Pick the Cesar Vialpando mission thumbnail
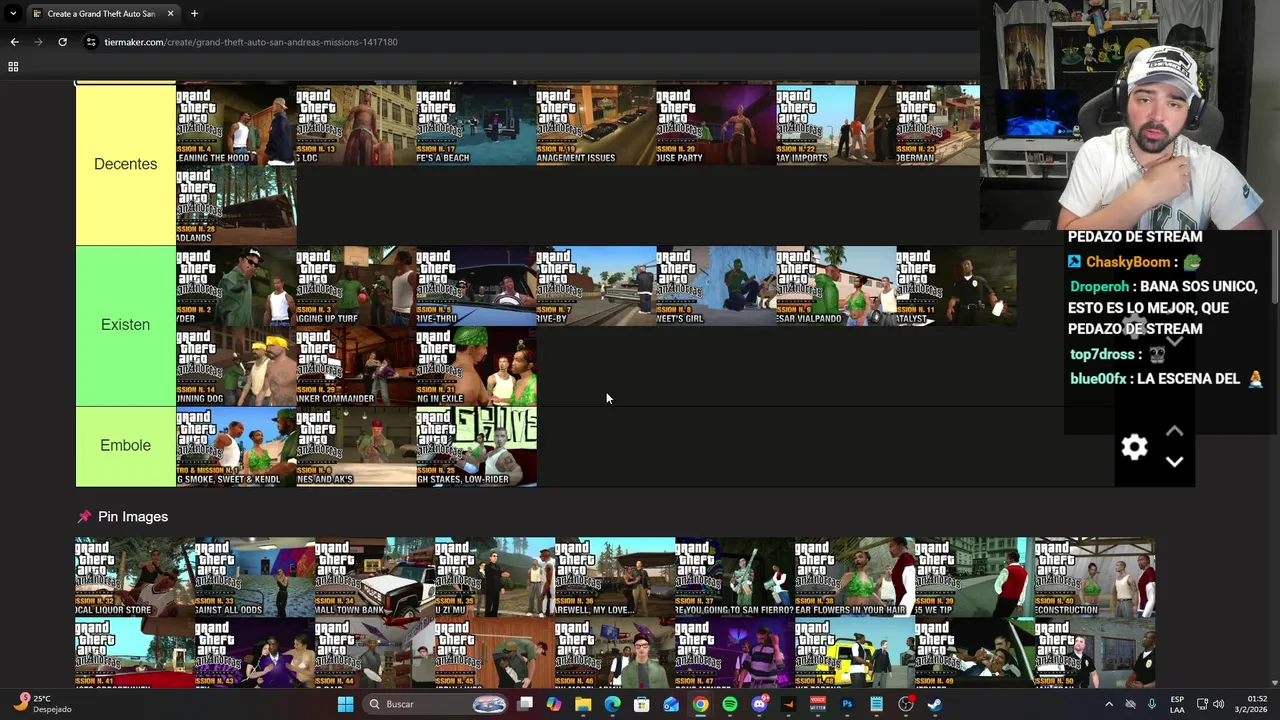 coord(836,286)
